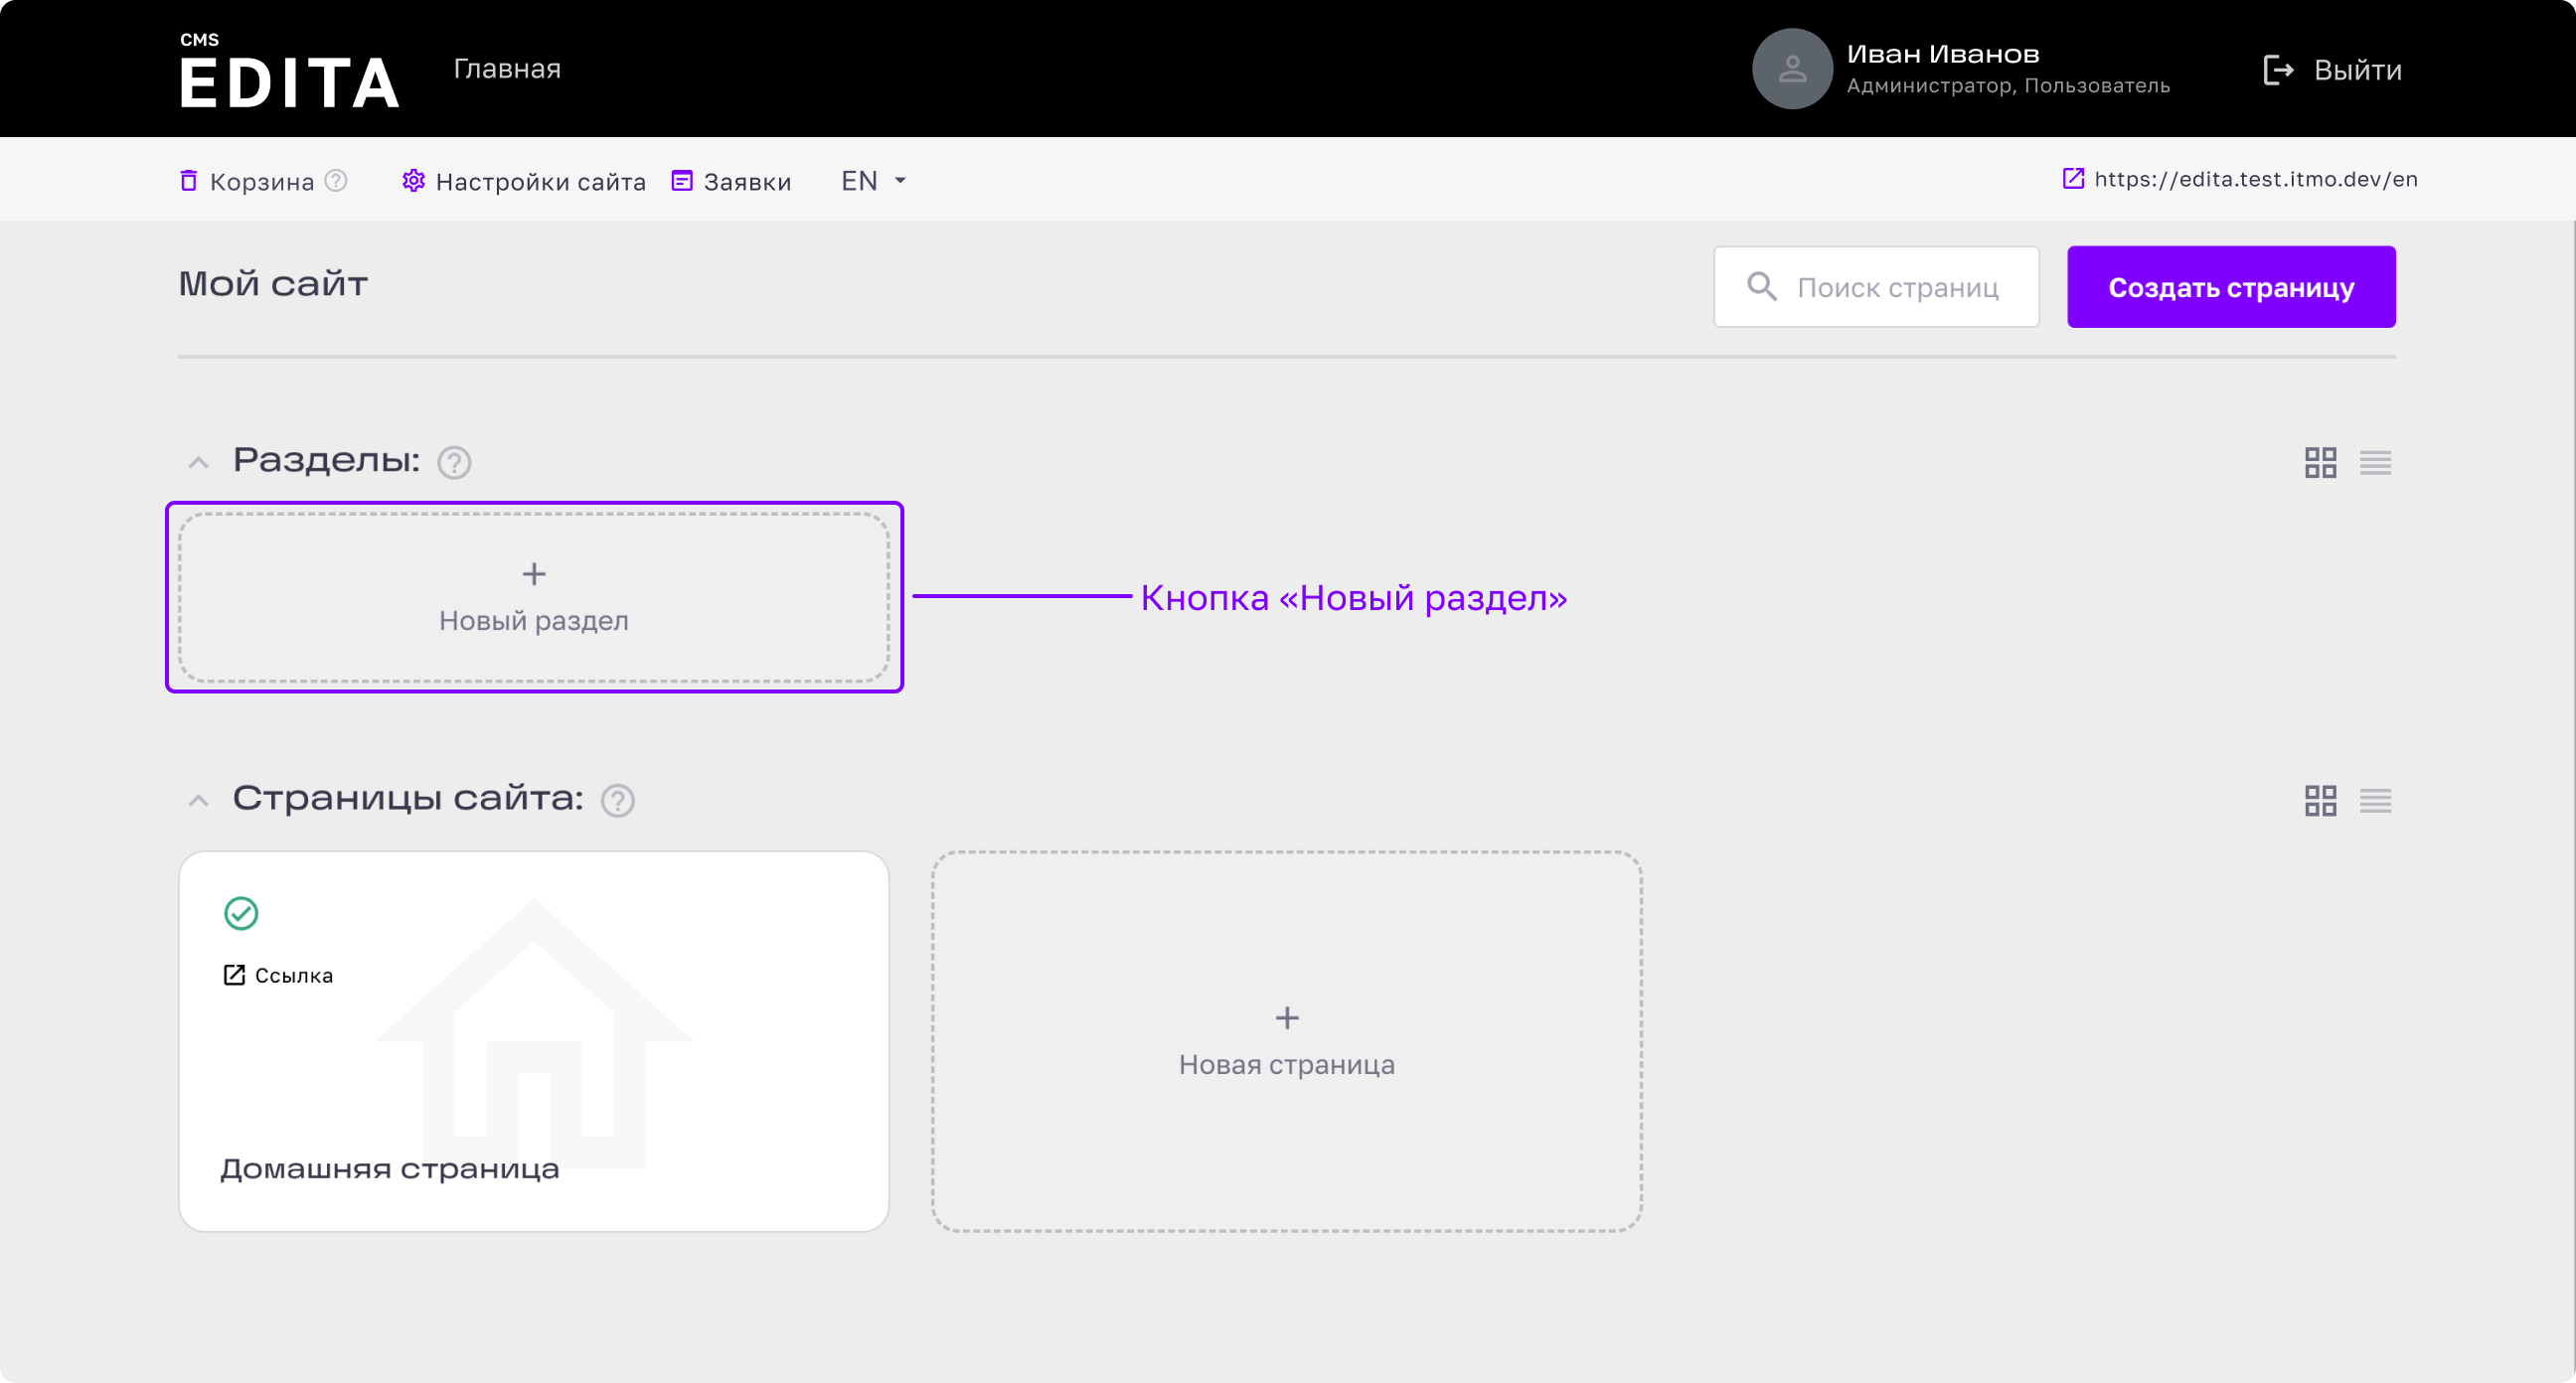
Task: Click the user avatar icon
Action: [x=1792, y=69]
